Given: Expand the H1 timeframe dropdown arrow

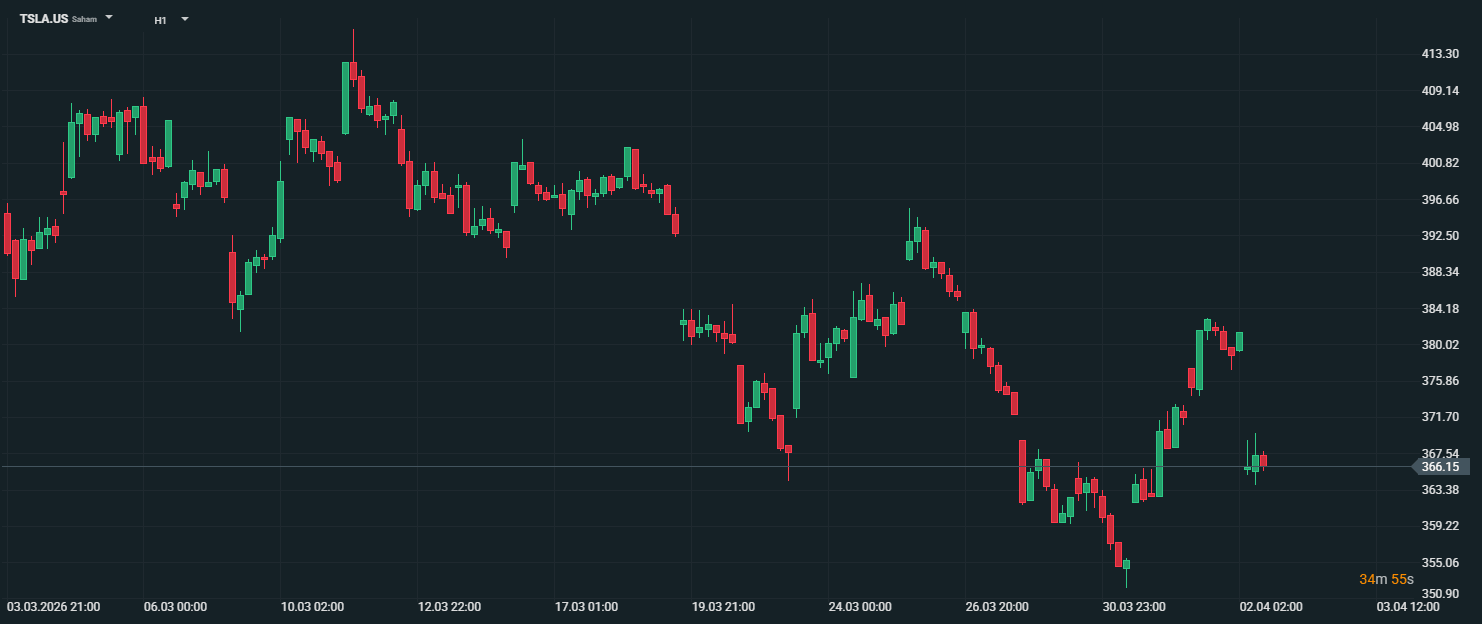Looking at the screenshot, I should coord(184,19).
